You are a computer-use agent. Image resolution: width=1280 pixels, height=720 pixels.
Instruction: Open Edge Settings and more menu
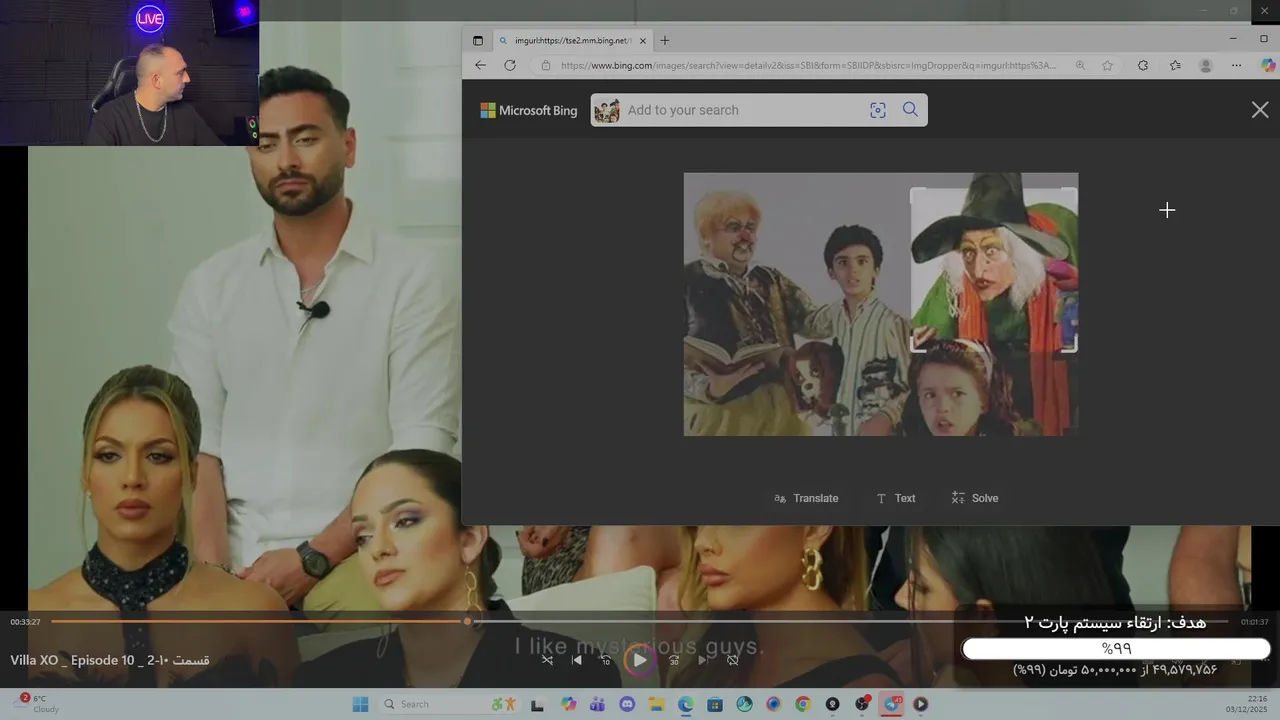click(x=1237, y=65)
